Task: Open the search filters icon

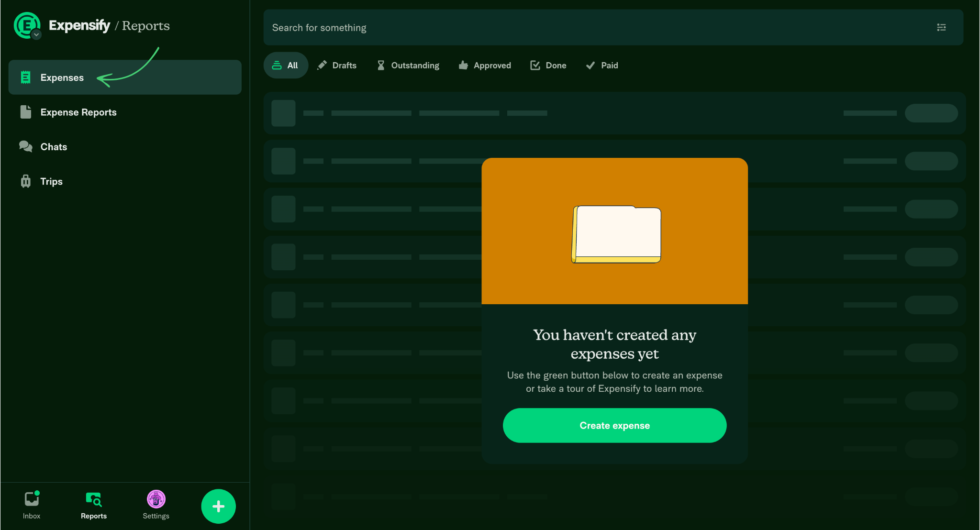Action: [x=941, y=28]
